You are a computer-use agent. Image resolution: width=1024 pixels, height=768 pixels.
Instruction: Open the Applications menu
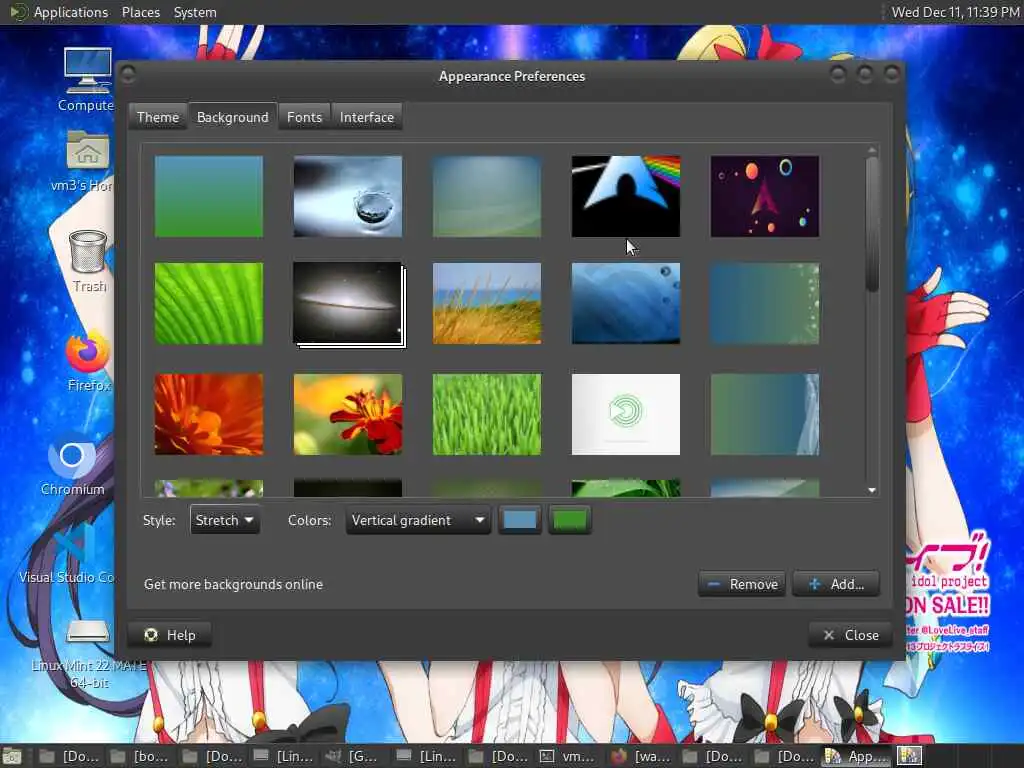[x=59, y=12]
